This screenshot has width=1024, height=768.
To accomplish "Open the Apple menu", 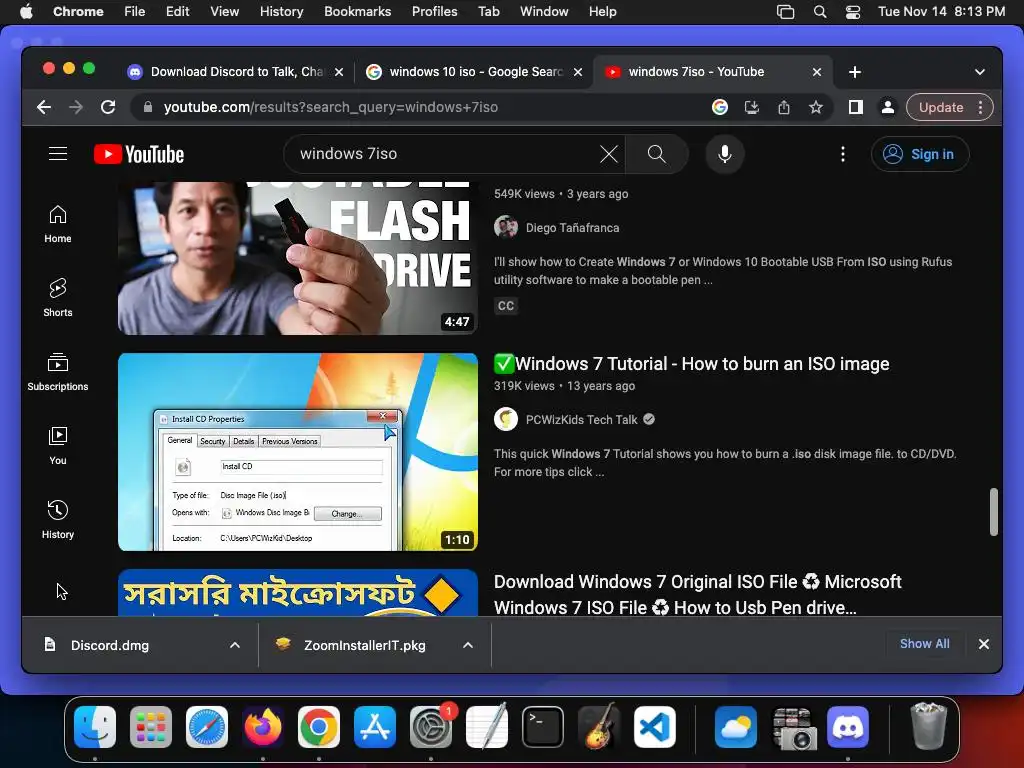I will [x=26, y=12].
